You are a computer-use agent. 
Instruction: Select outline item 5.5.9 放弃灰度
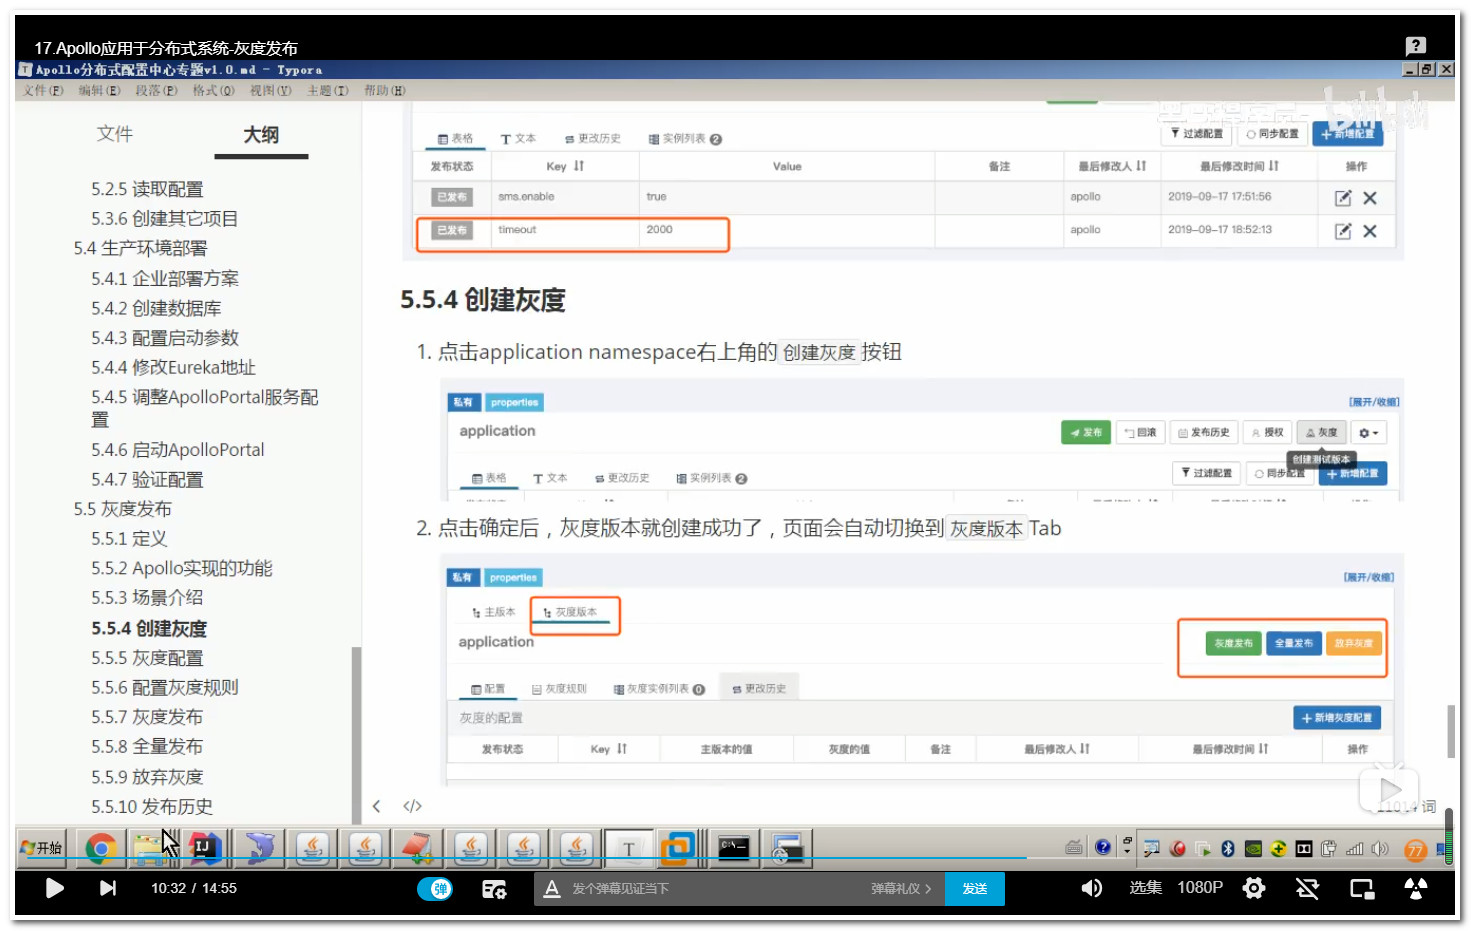147,777
